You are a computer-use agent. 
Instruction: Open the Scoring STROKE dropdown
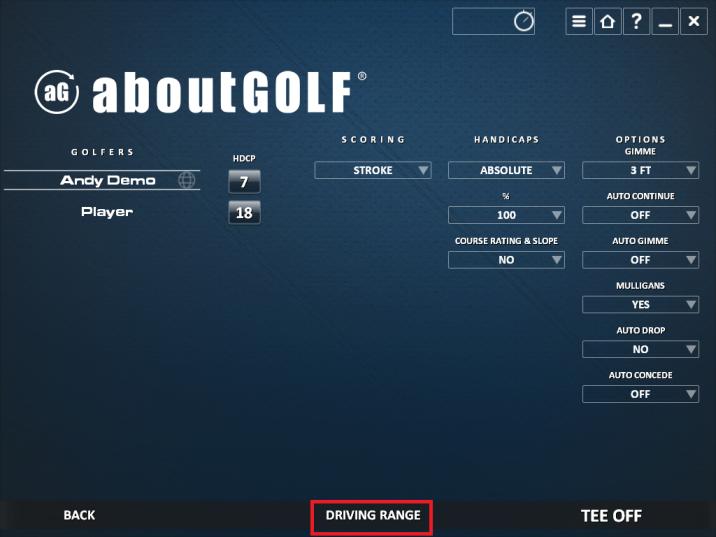(x=373, y=170)
